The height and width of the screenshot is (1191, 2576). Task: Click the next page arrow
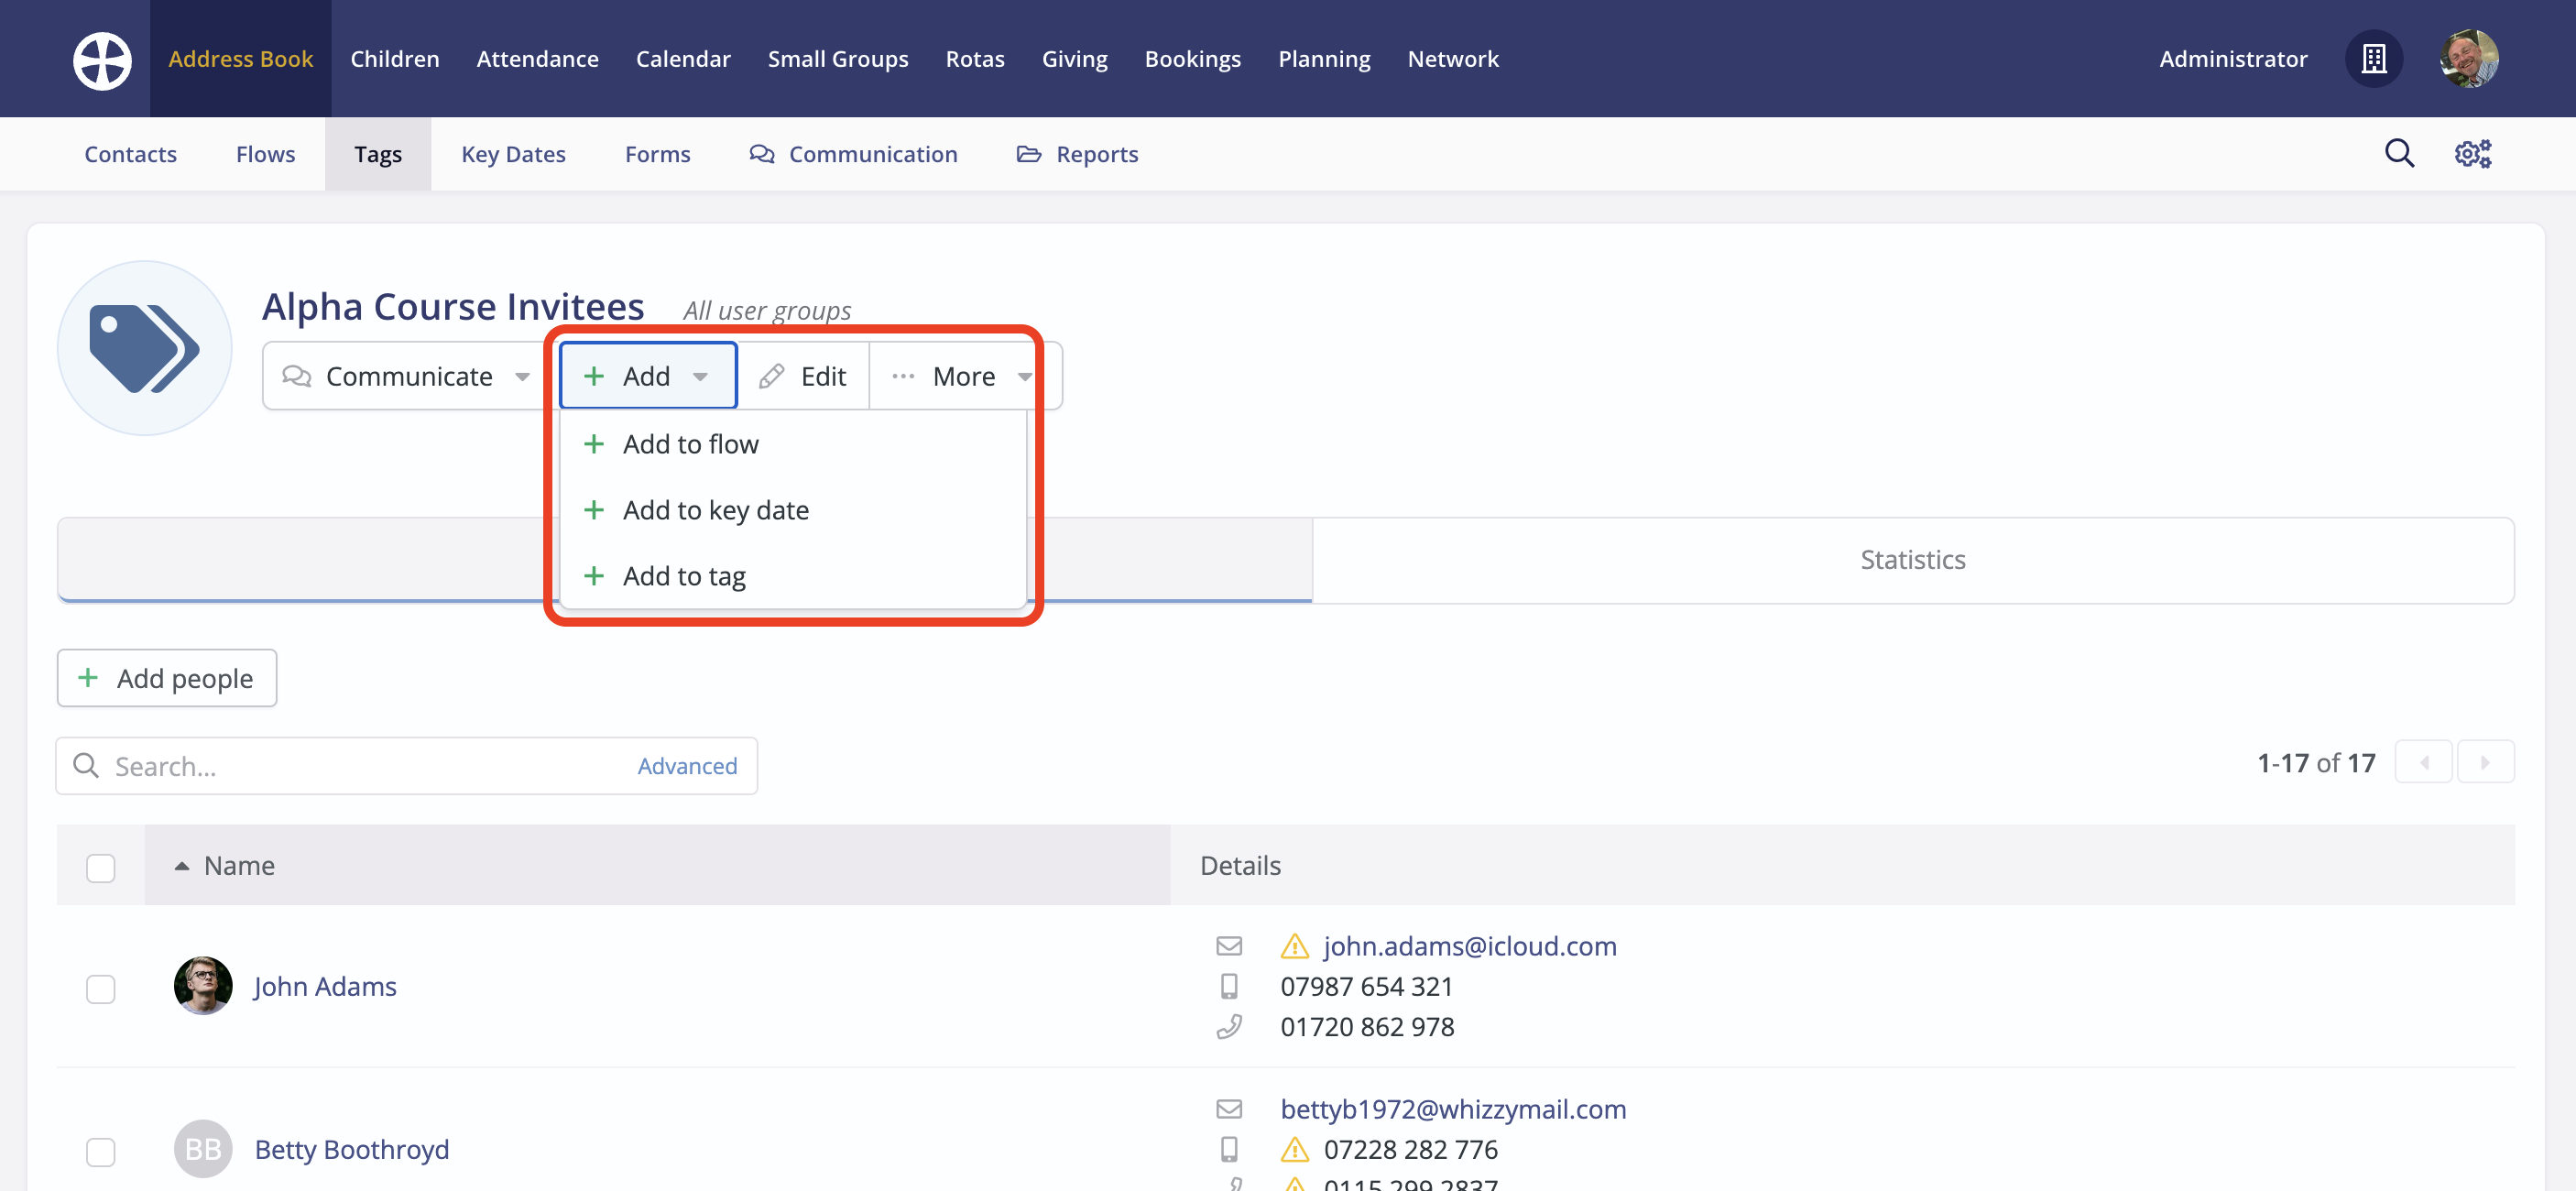click(x=2485, y=763)
